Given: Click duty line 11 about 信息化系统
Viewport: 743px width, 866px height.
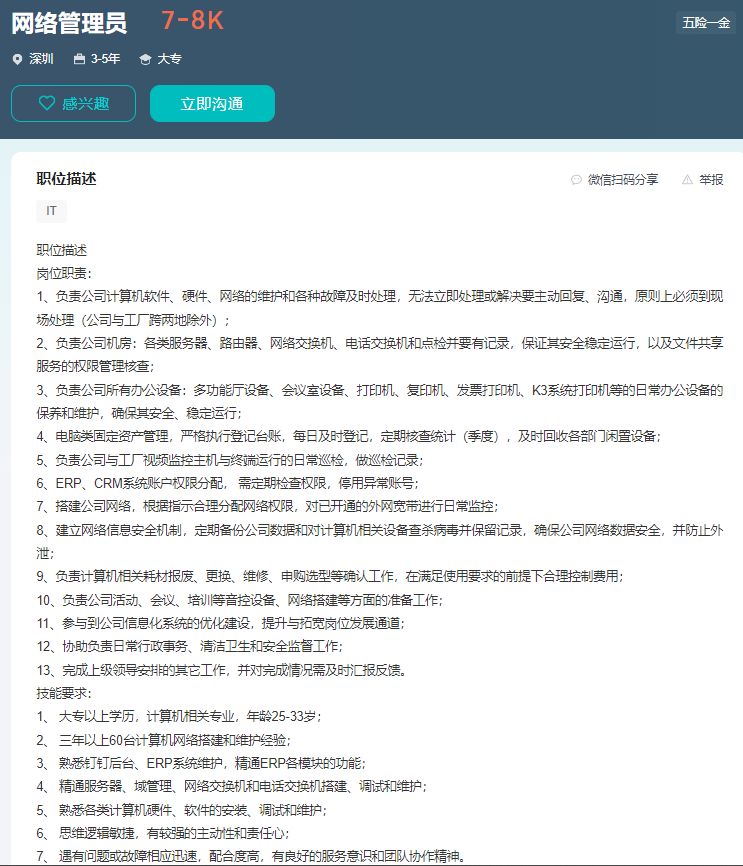Looking at the screenshot, I should [220, 624].
